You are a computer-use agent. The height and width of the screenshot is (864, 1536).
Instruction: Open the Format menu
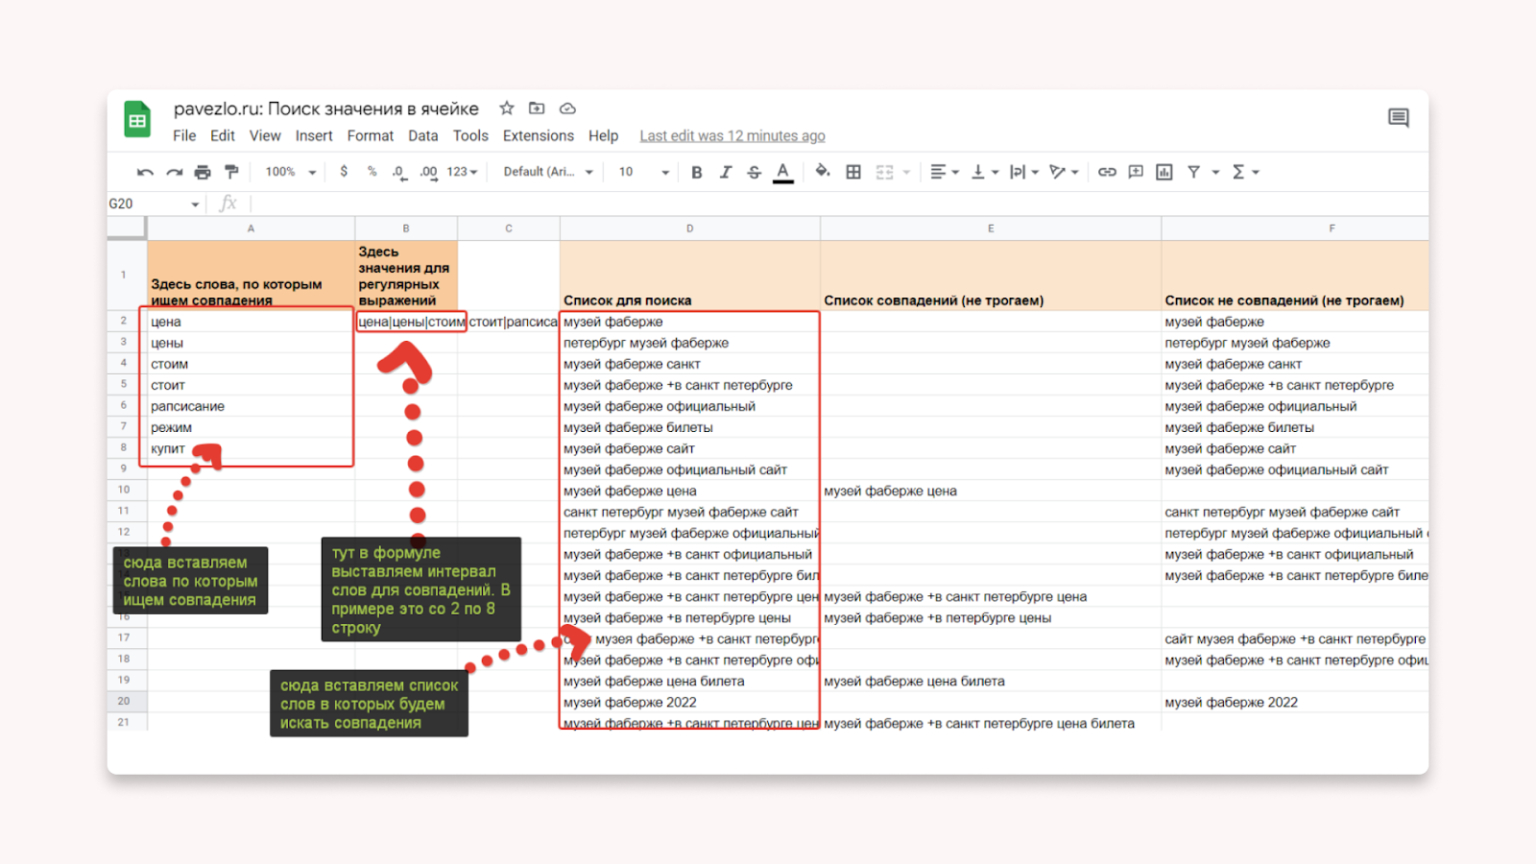point(370,136)
